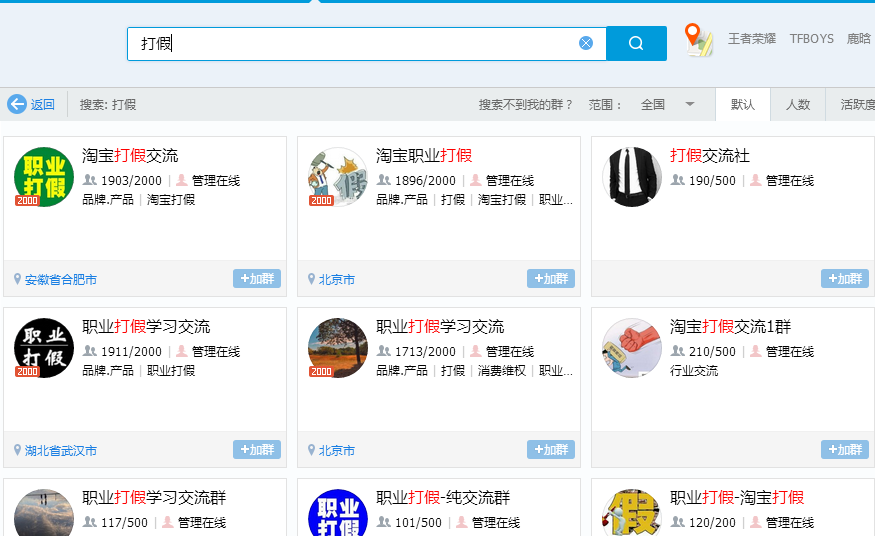Click the member count 1896/2000
This screenshot has height=536, width=875.
pyautogui.click(x=425, y=181)
